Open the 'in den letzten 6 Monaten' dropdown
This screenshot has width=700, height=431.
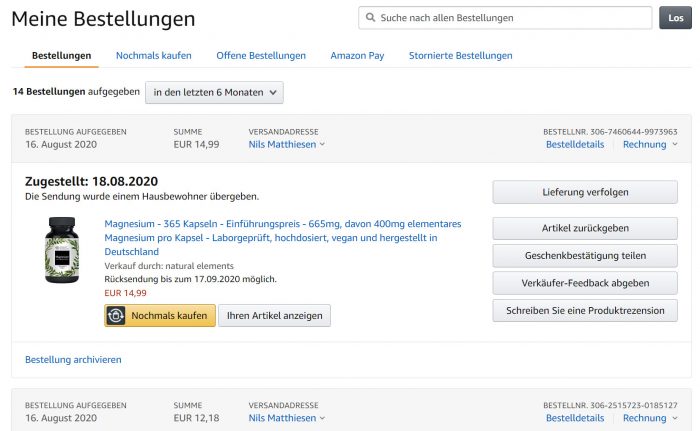pos(214,92)
